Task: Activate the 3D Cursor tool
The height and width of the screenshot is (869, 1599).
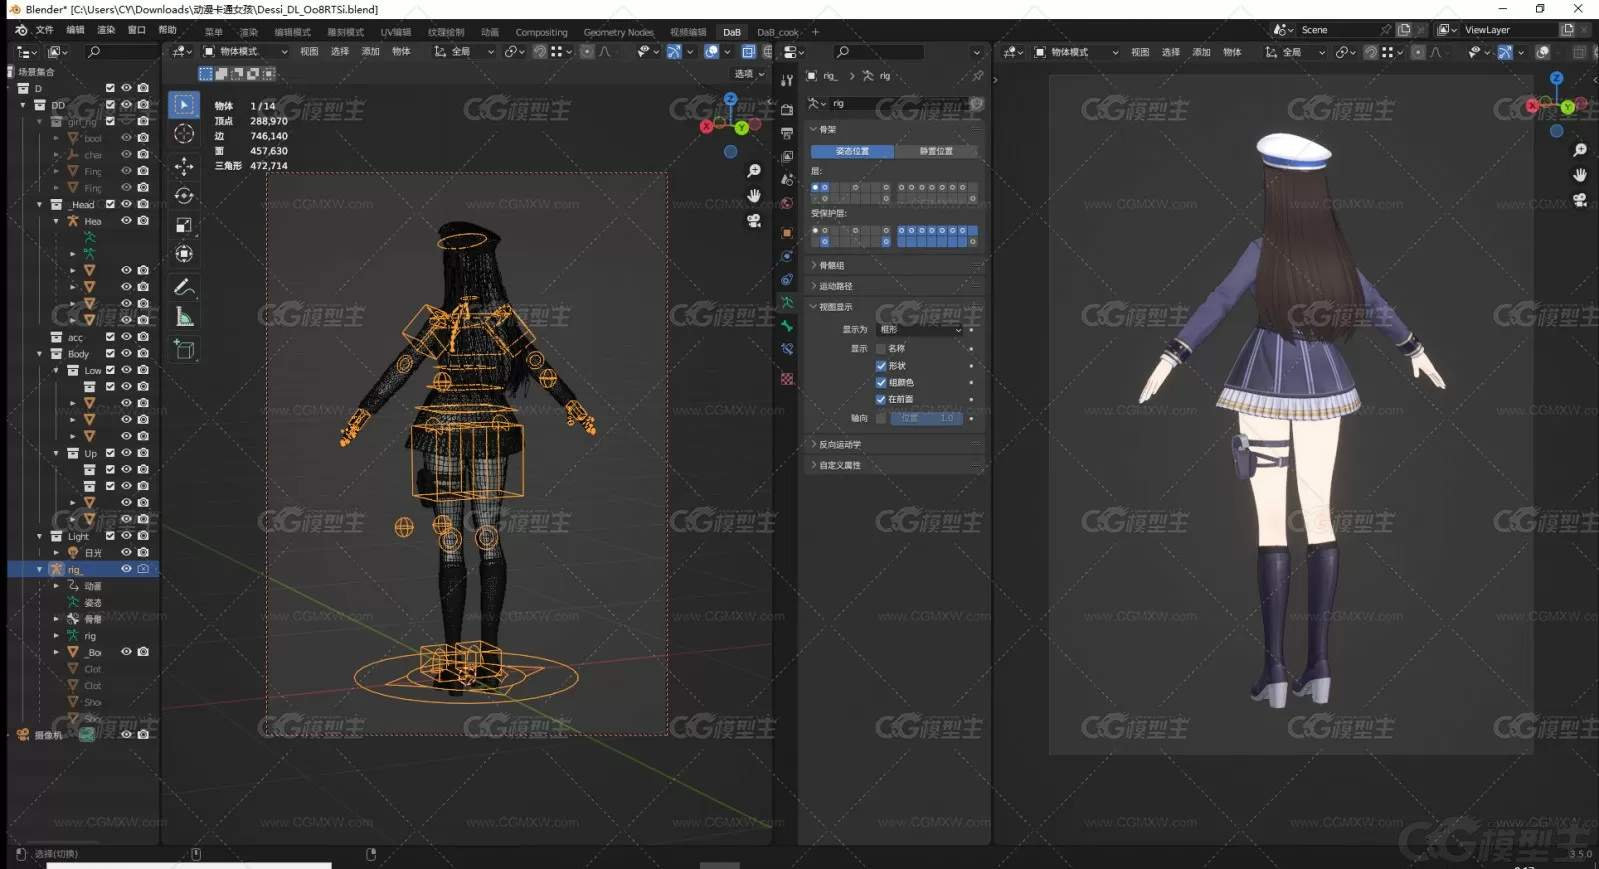Action: click(x=184, y=134)
